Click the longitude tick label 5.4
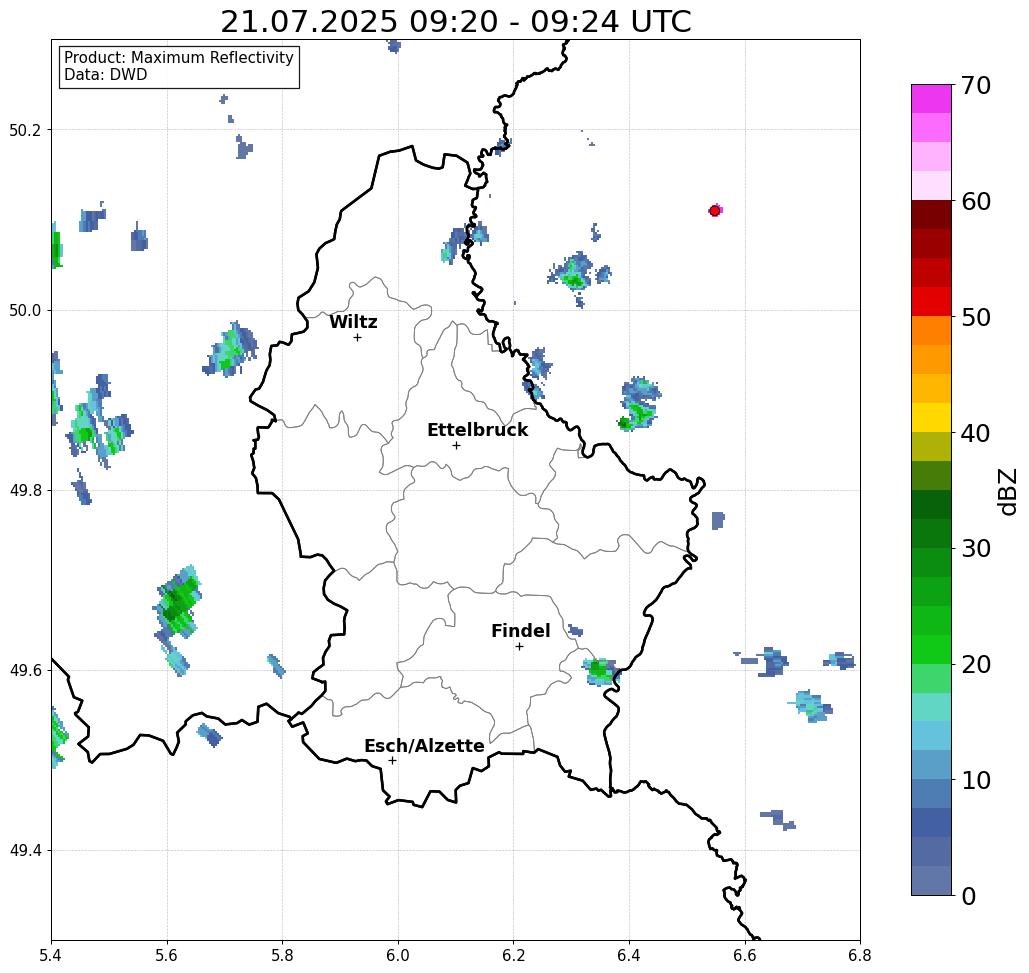 click(x=51, y=955)
